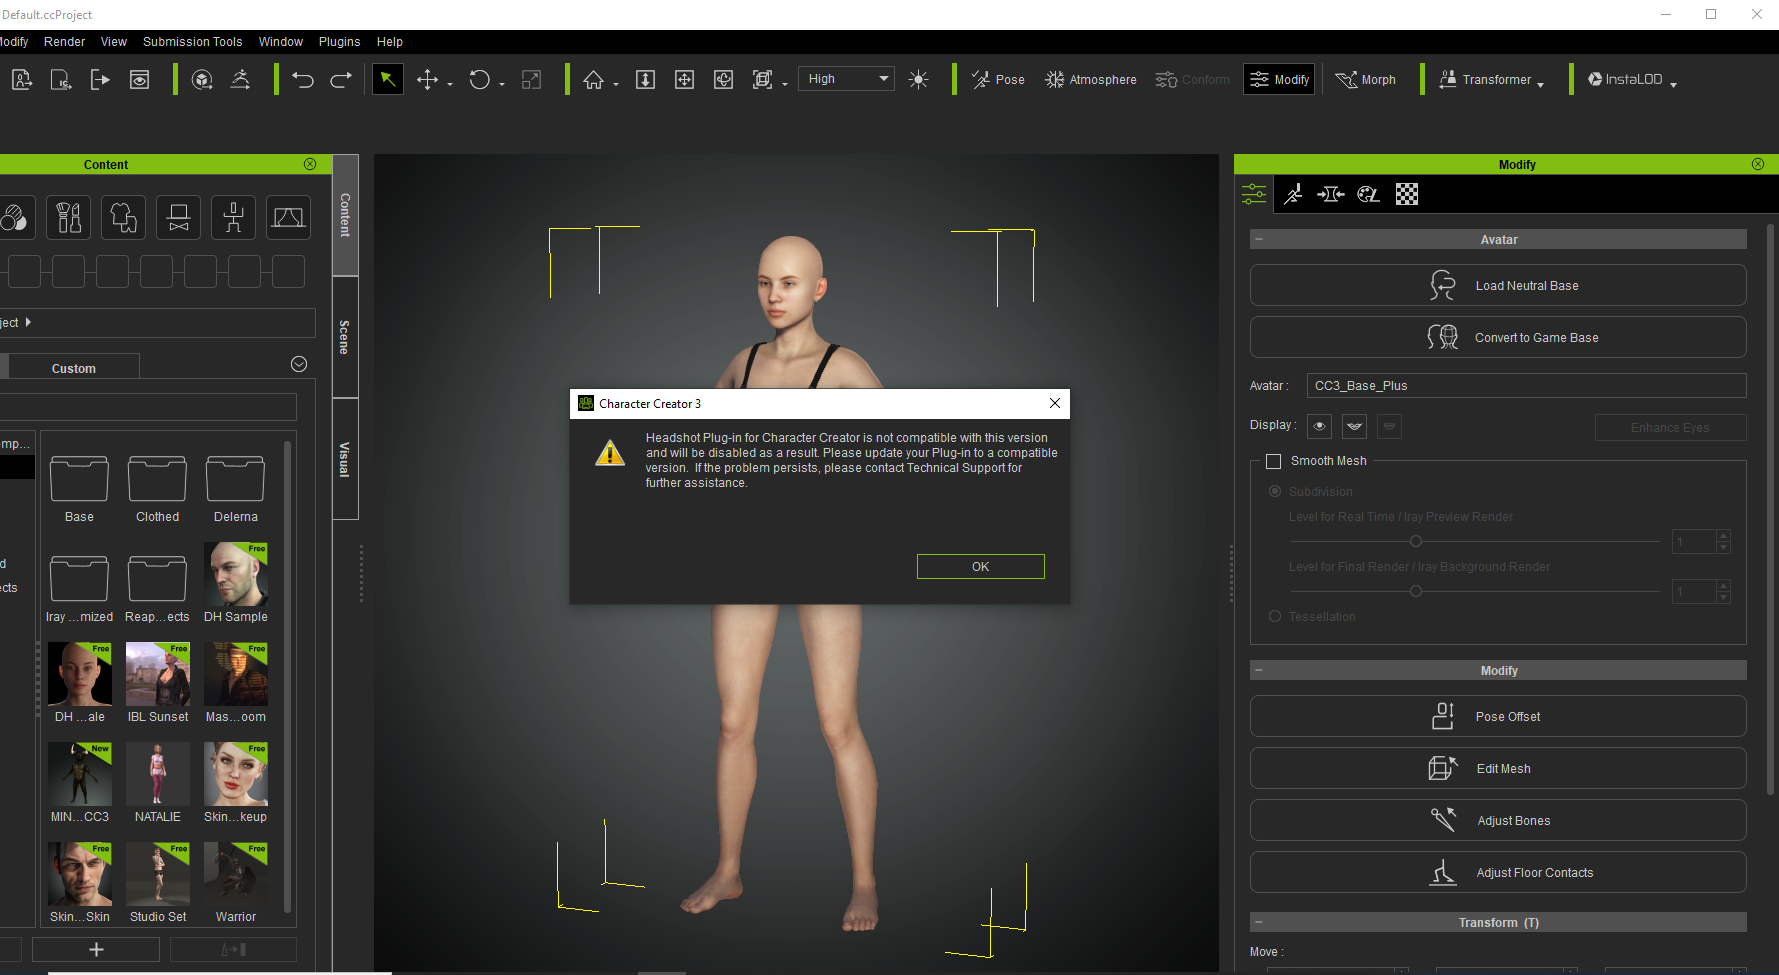Click OK in the warning dialog
1779x975 pixels.
(980, 566)
